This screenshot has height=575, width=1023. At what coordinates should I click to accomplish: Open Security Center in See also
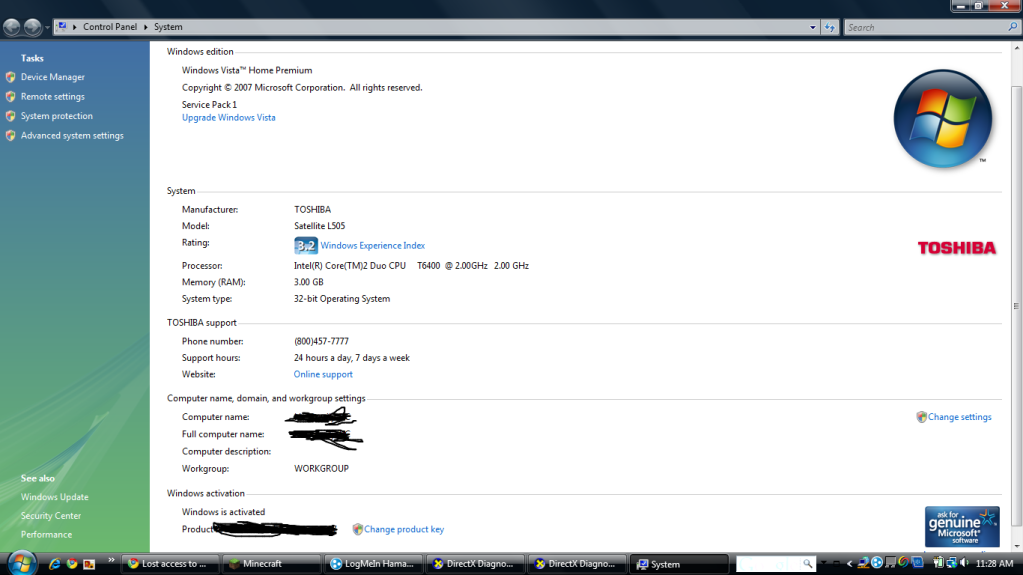point(51,516)
